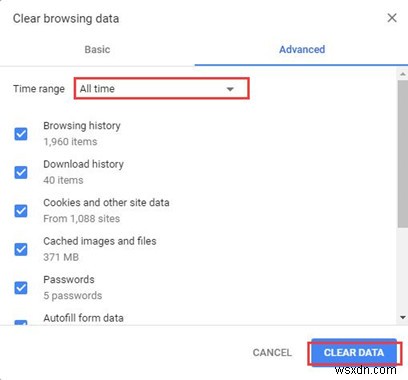Toggle Cookies and other site data checkbox
The width and height of the screenshot is (408, 380).
tap(21, 211)
